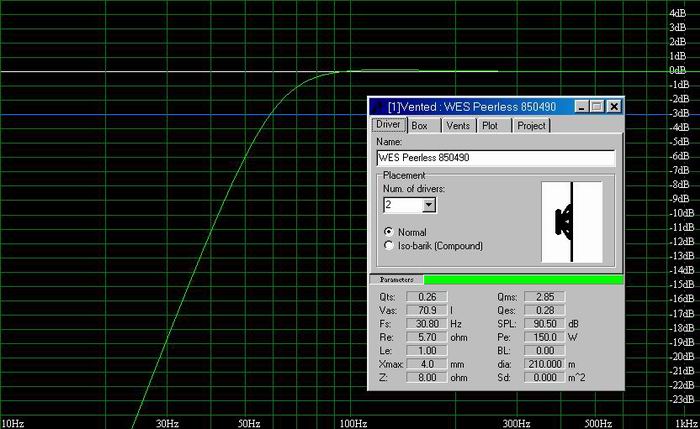Click the 500Hz frequency axis label
The height and width of the screenshot is (429, 700).
click(599, 423)
